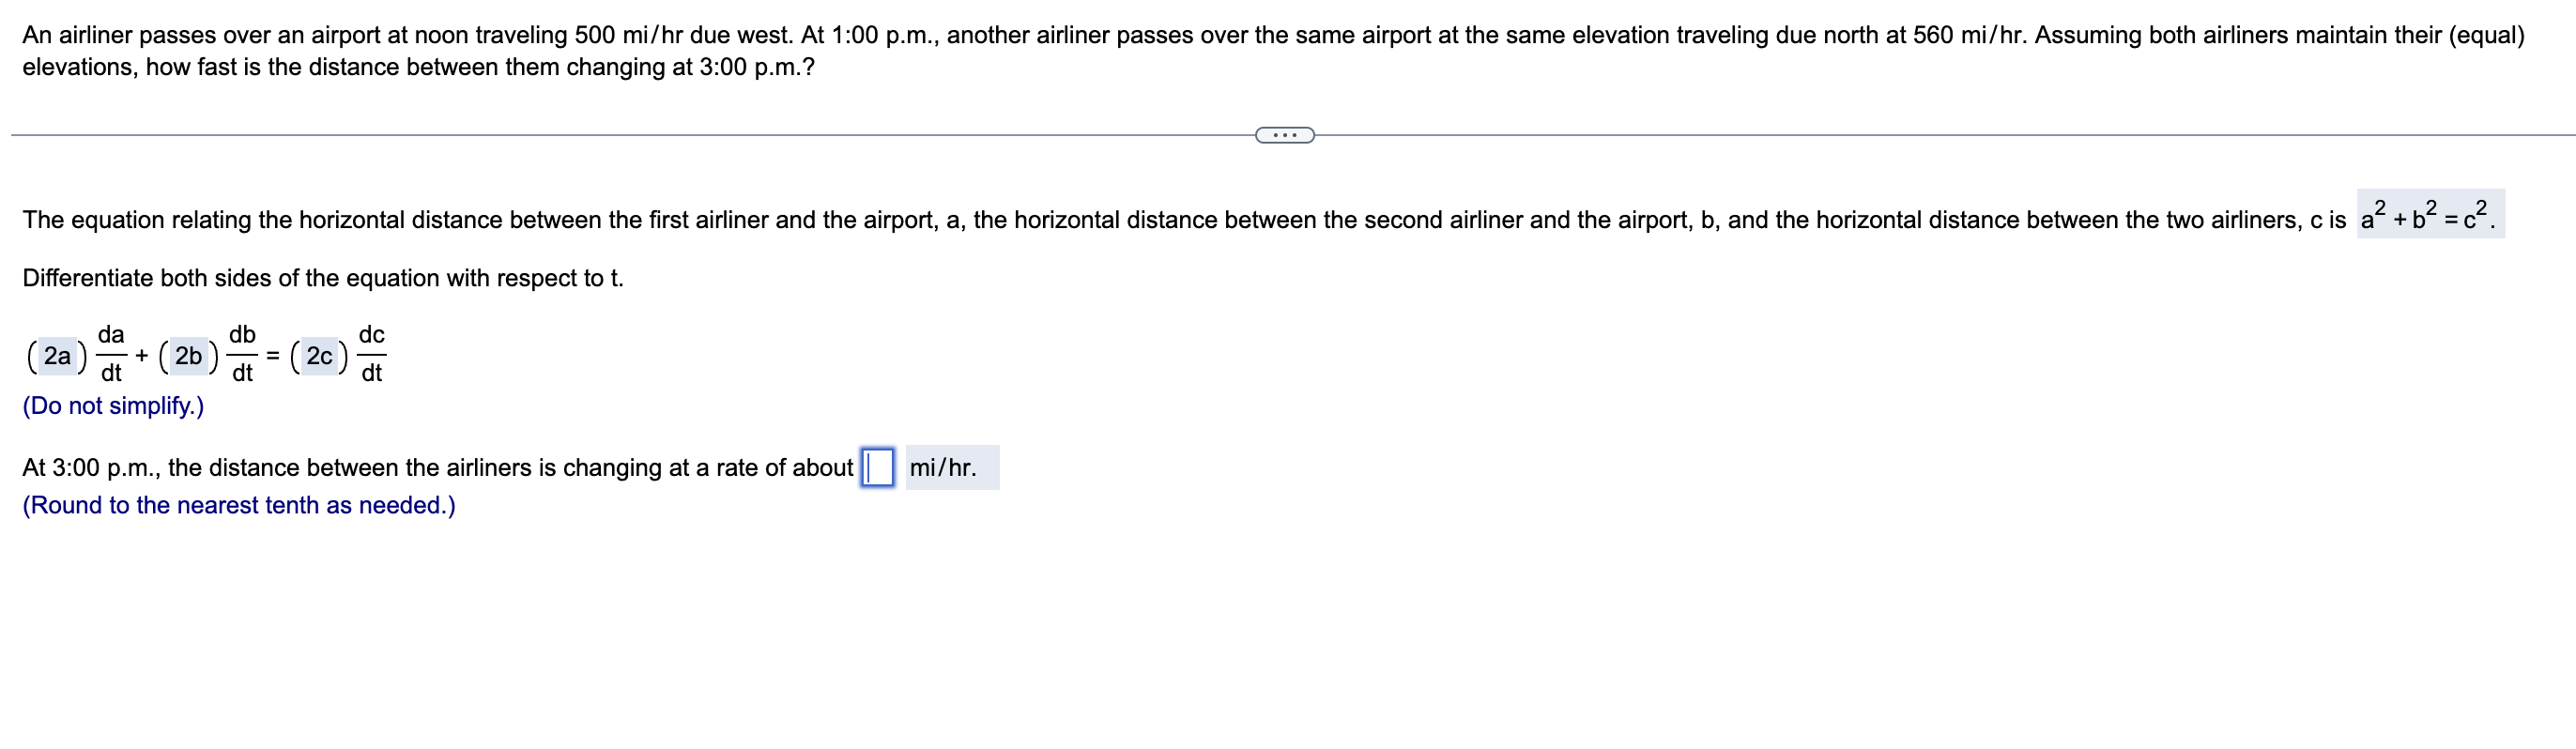Click the text (Round to the nearest tenth as needed.)
The width and height of the screenshot is (2576, 749).
click(240, 506)
